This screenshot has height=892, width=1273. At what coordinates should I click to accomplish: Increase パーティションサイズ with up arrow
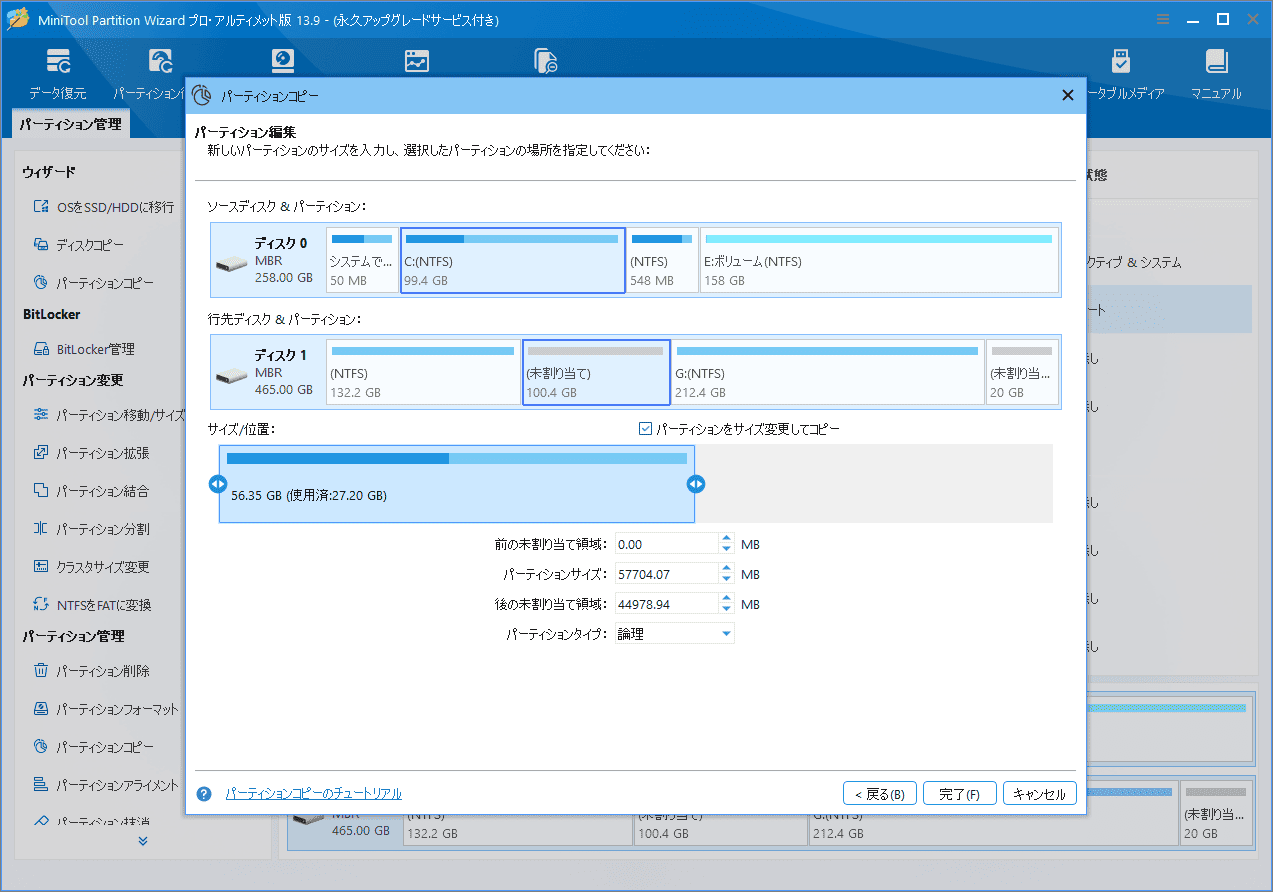tap(727, 569)
